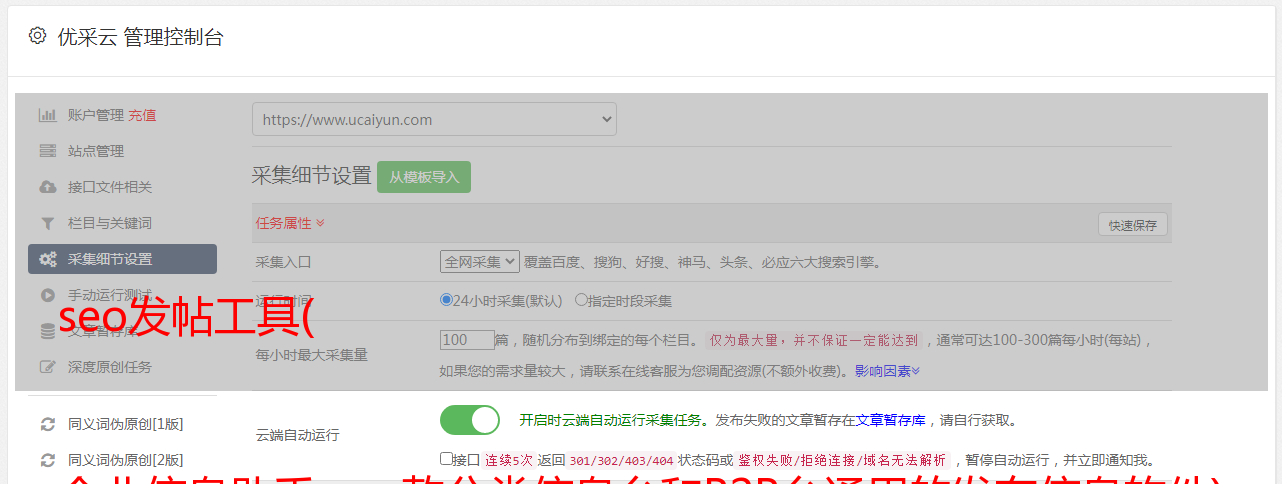Click the 云端自动运行 label

(298, 435)
